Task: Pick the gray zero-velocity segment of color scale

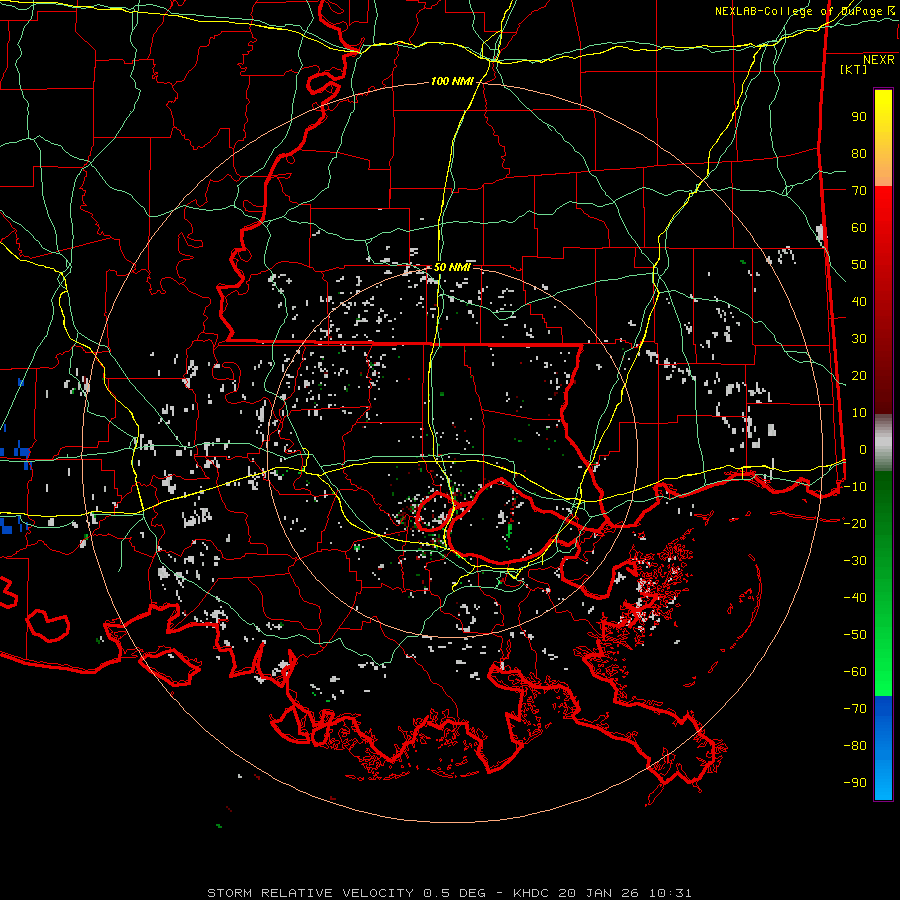Action: pyautogui.click(x=883, y=443)
